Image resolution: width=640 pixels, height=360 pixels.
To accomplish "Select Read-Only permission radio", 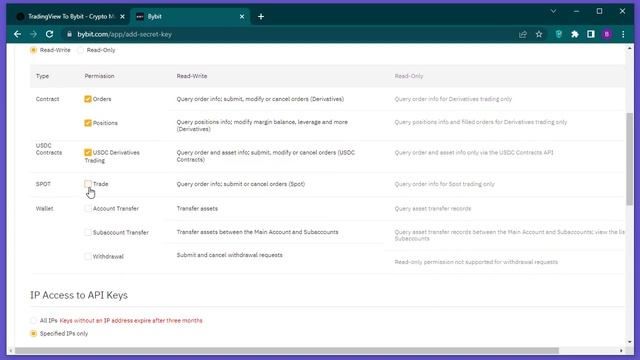I will (81, 50).
